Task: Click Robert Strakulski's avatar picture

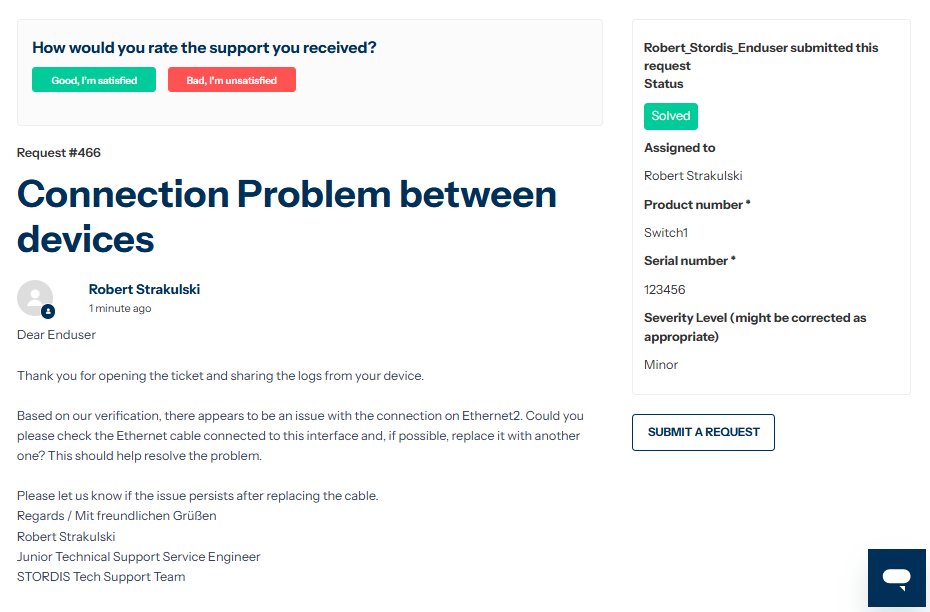Action: click(35, 298)
